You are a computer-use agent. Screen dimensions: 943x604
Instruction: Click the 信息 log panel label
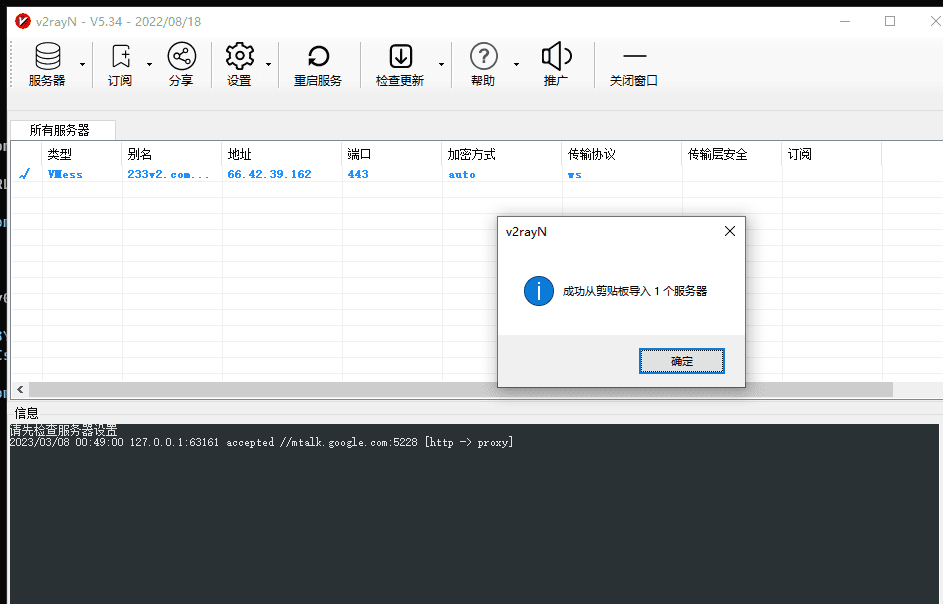tap(26, 413)
